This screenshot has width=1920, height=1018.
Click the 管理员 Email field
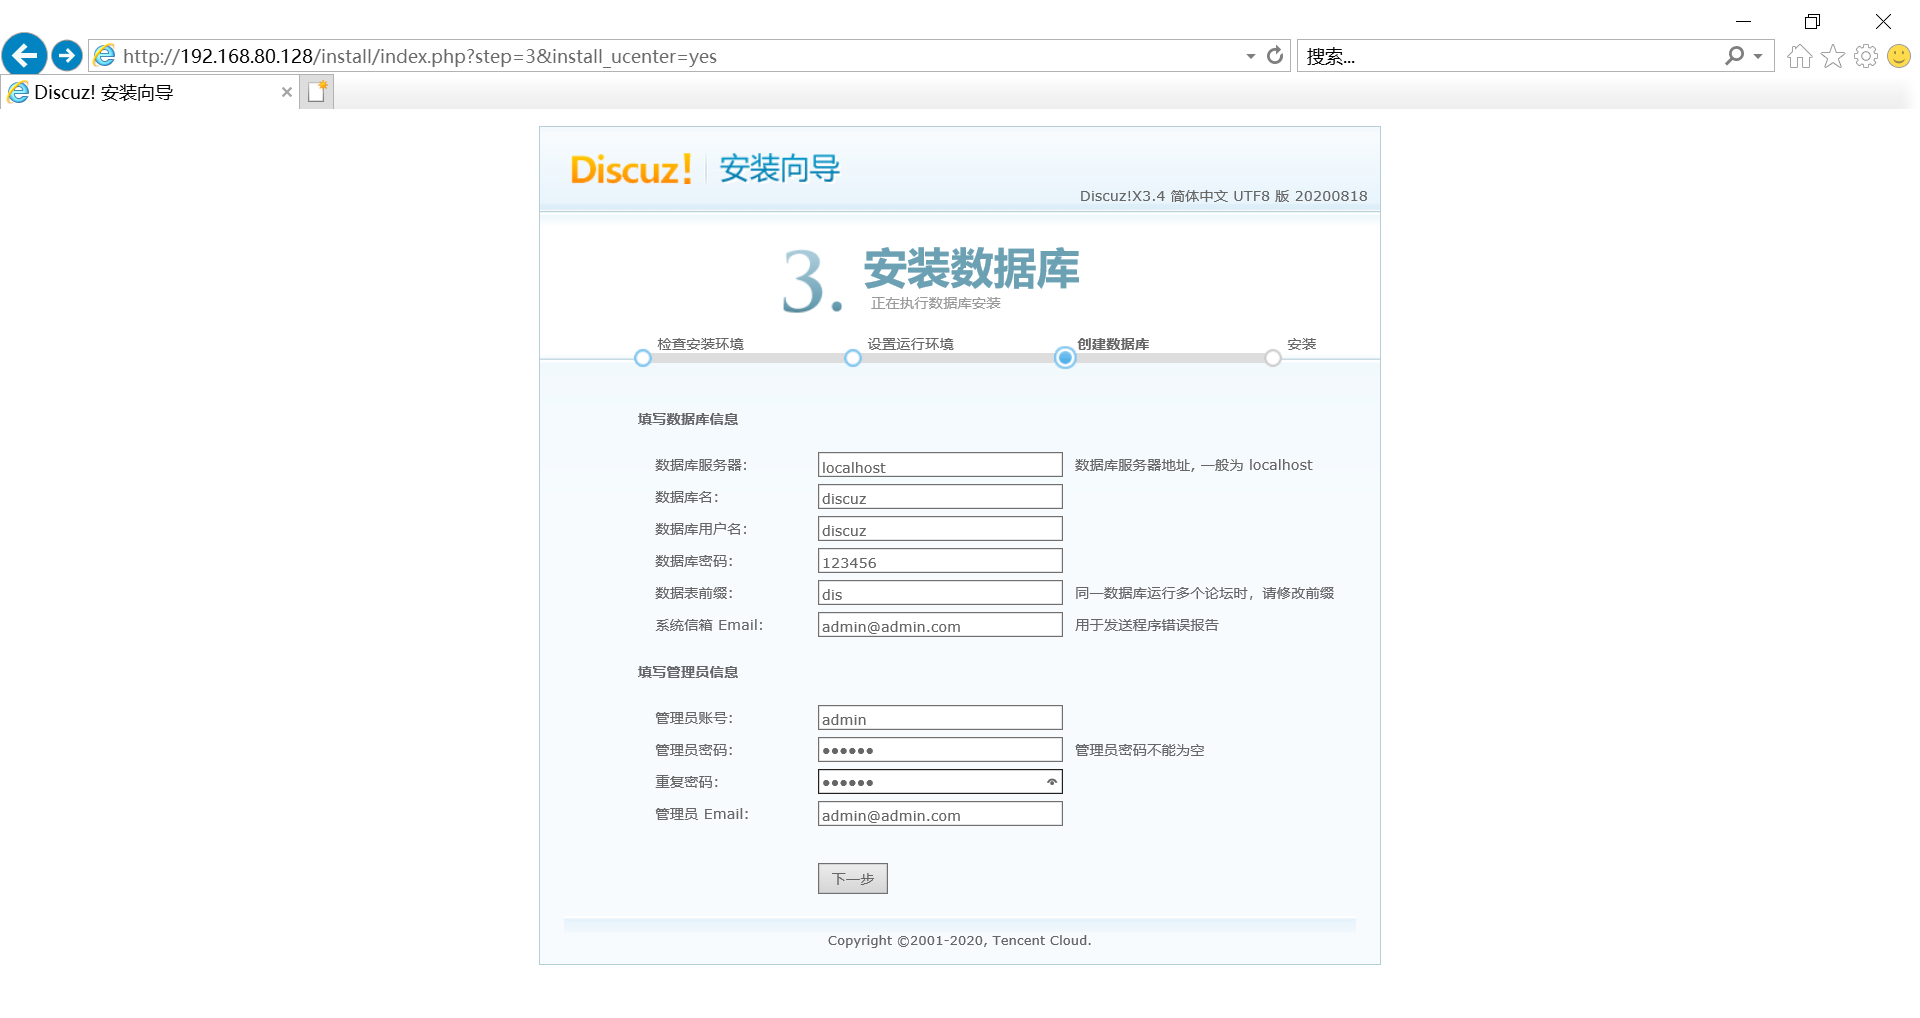click(940, 814)
